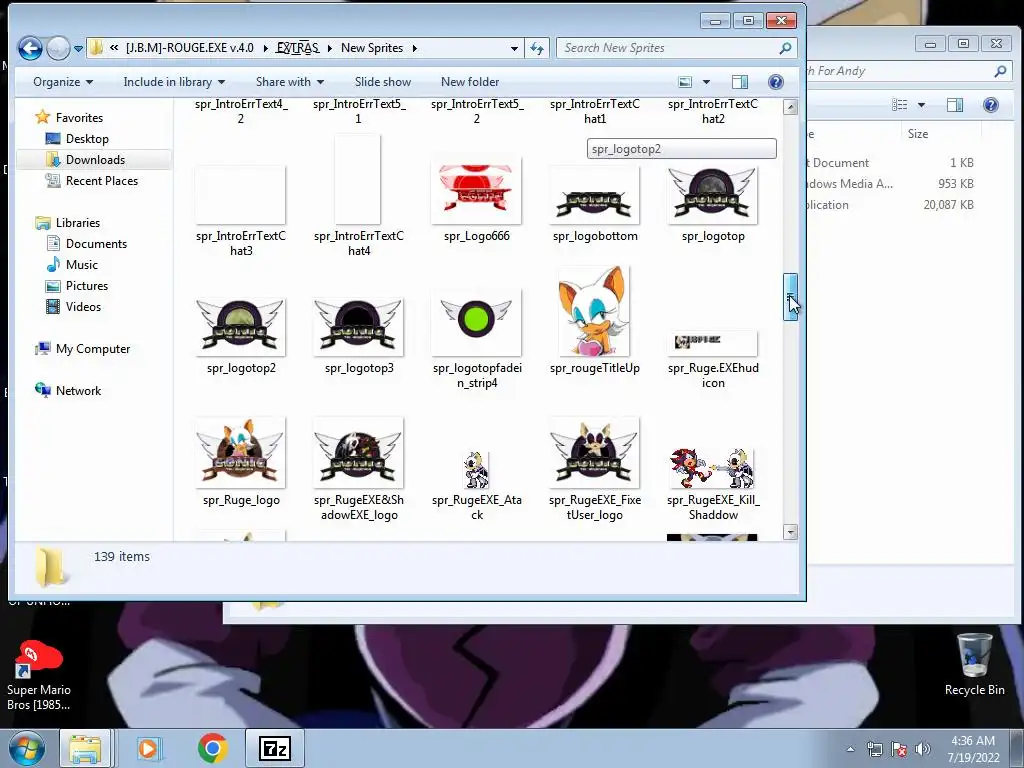Open the Organize menu
This screenshot has width=1024, height=768.
point(63,82)
